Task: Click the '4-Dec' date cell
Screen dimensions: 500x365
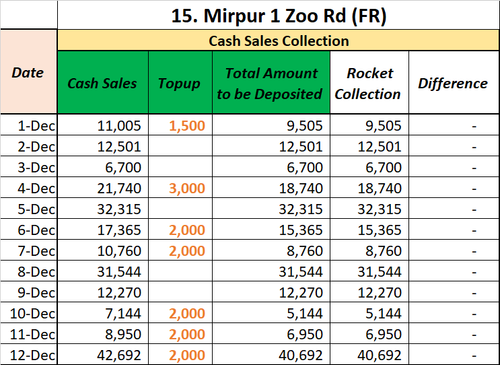Action: click(x=29, y=188)
